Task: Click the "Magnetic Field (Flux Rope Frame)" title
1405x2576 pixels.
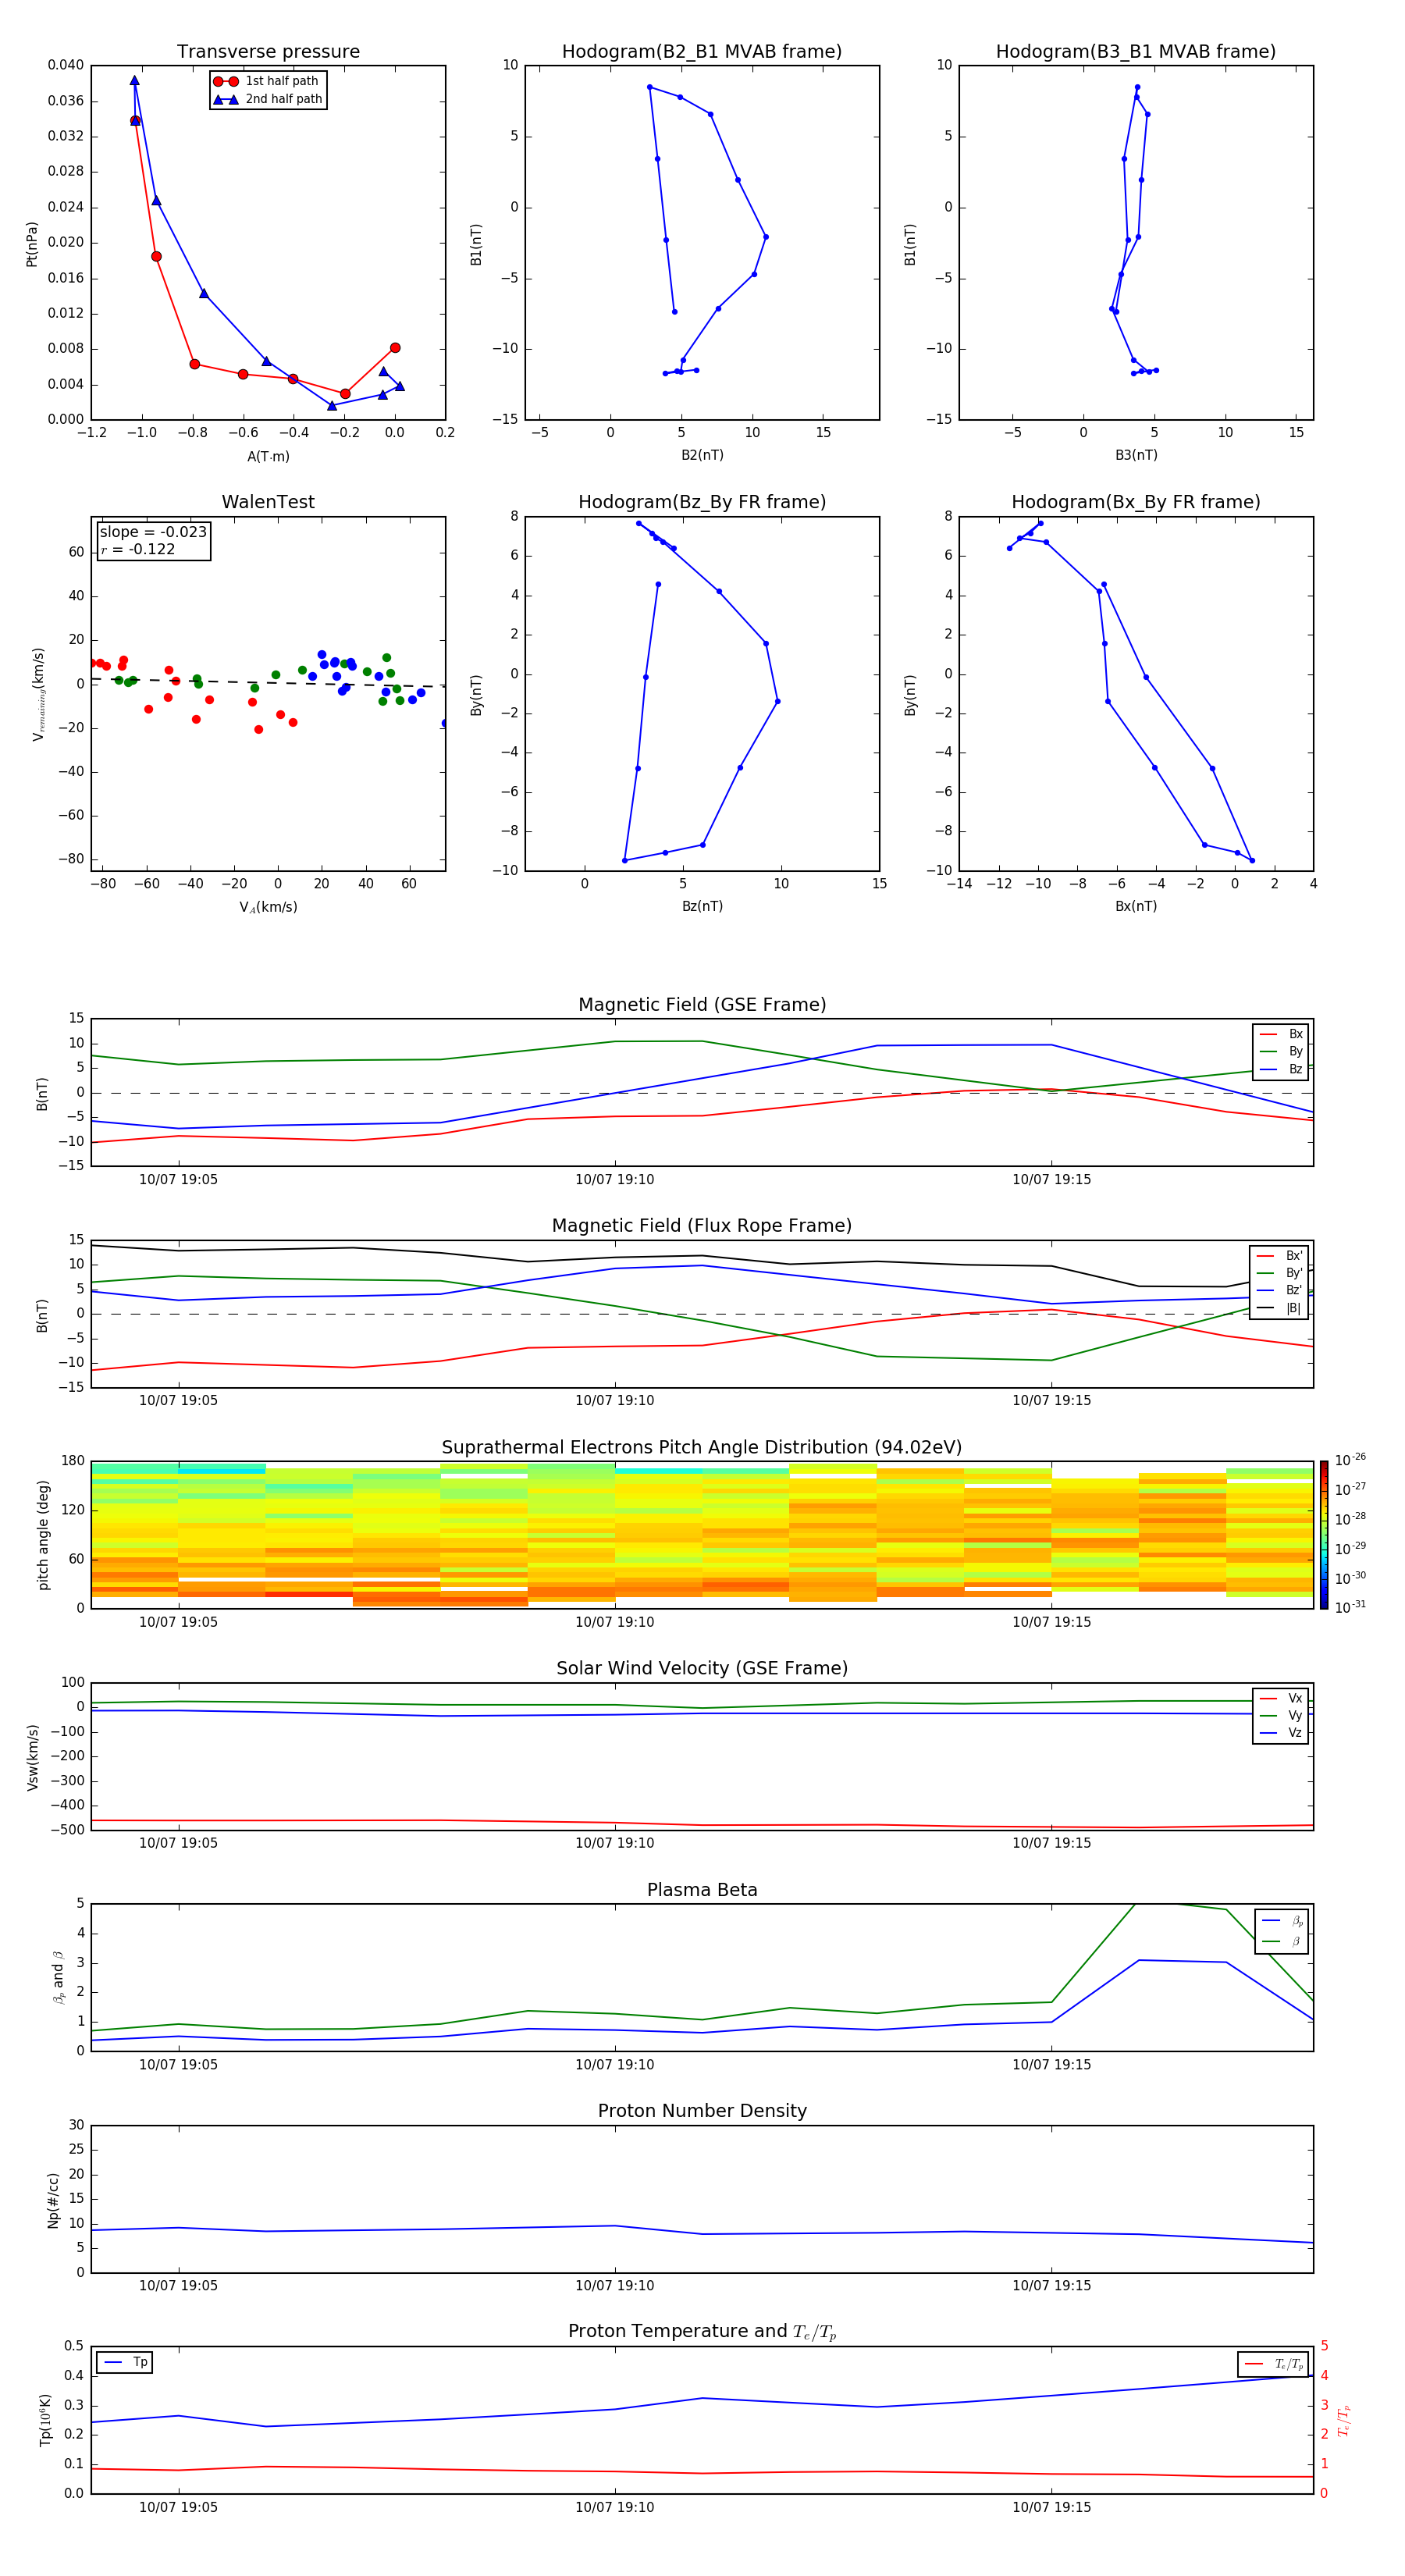Action: tap(702, 1226)
